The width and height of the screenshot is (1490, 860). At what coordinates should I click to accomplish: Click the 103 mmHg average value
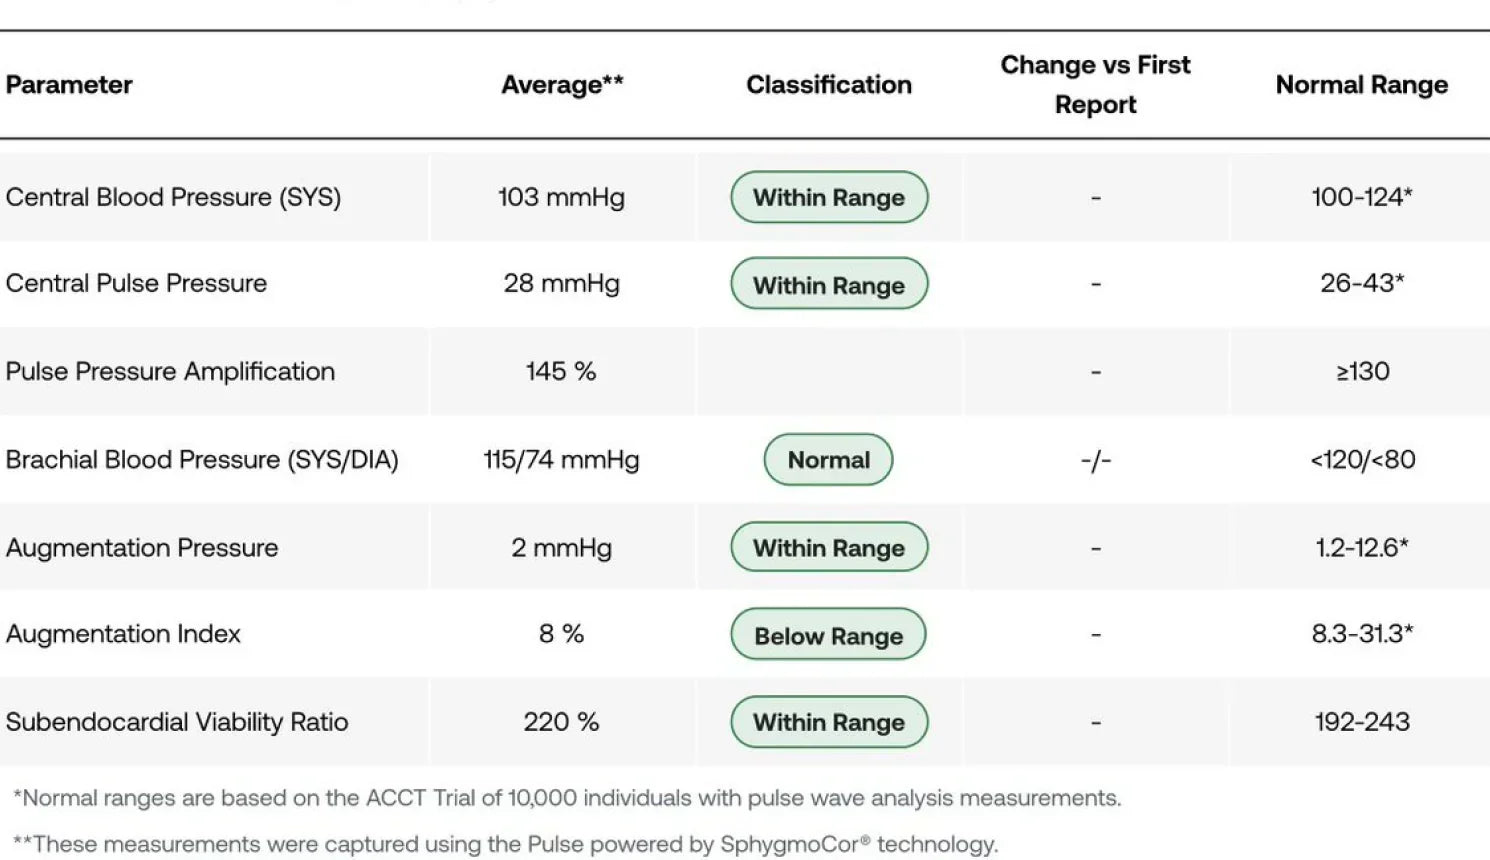click(561, 197)
